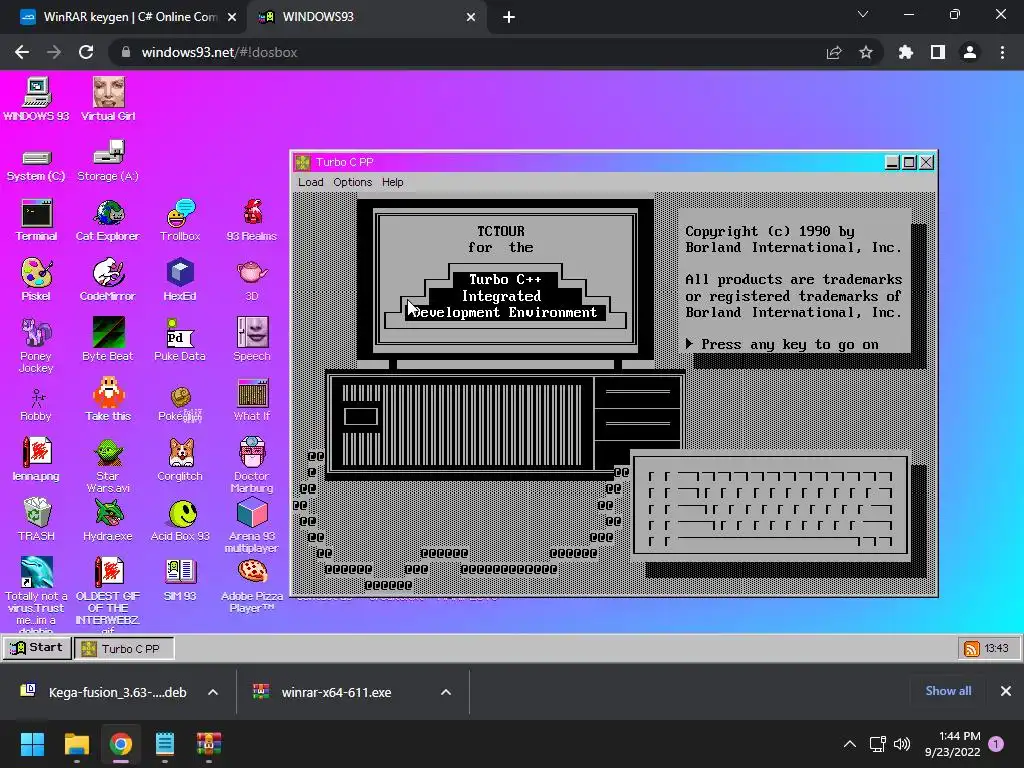Open Chrome three-dot menu
Screen dimensions: 1024x768
[x=1002, y=52]
